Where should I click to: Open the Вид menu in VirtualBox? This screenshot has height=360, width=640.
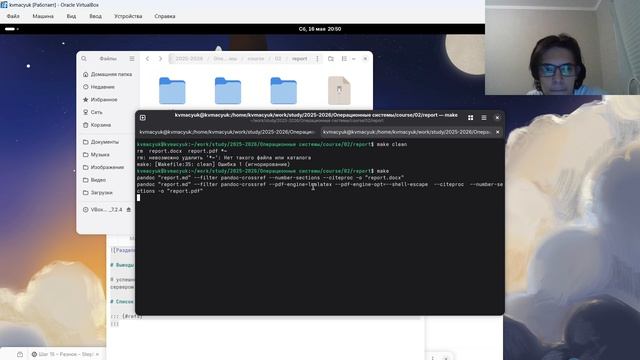(71, 16)
